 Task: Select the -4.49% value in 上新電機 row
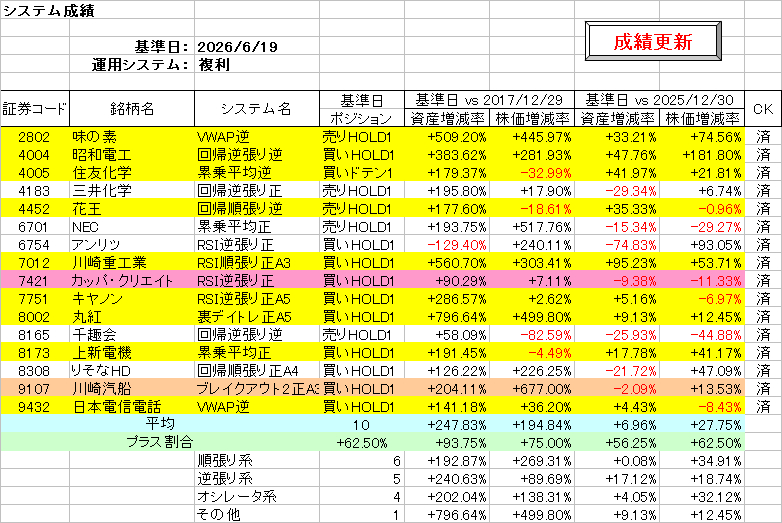(x=532, y=352)
